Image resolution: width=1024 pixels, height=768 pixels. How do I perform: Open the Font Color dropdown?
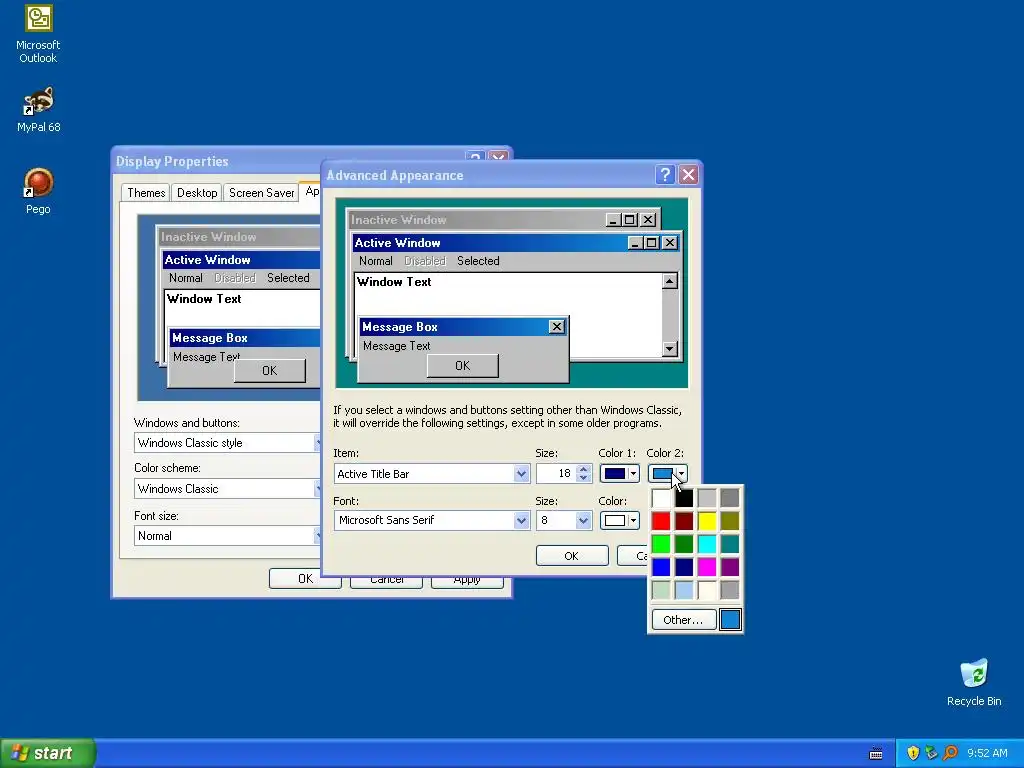[x=619, y=520]
